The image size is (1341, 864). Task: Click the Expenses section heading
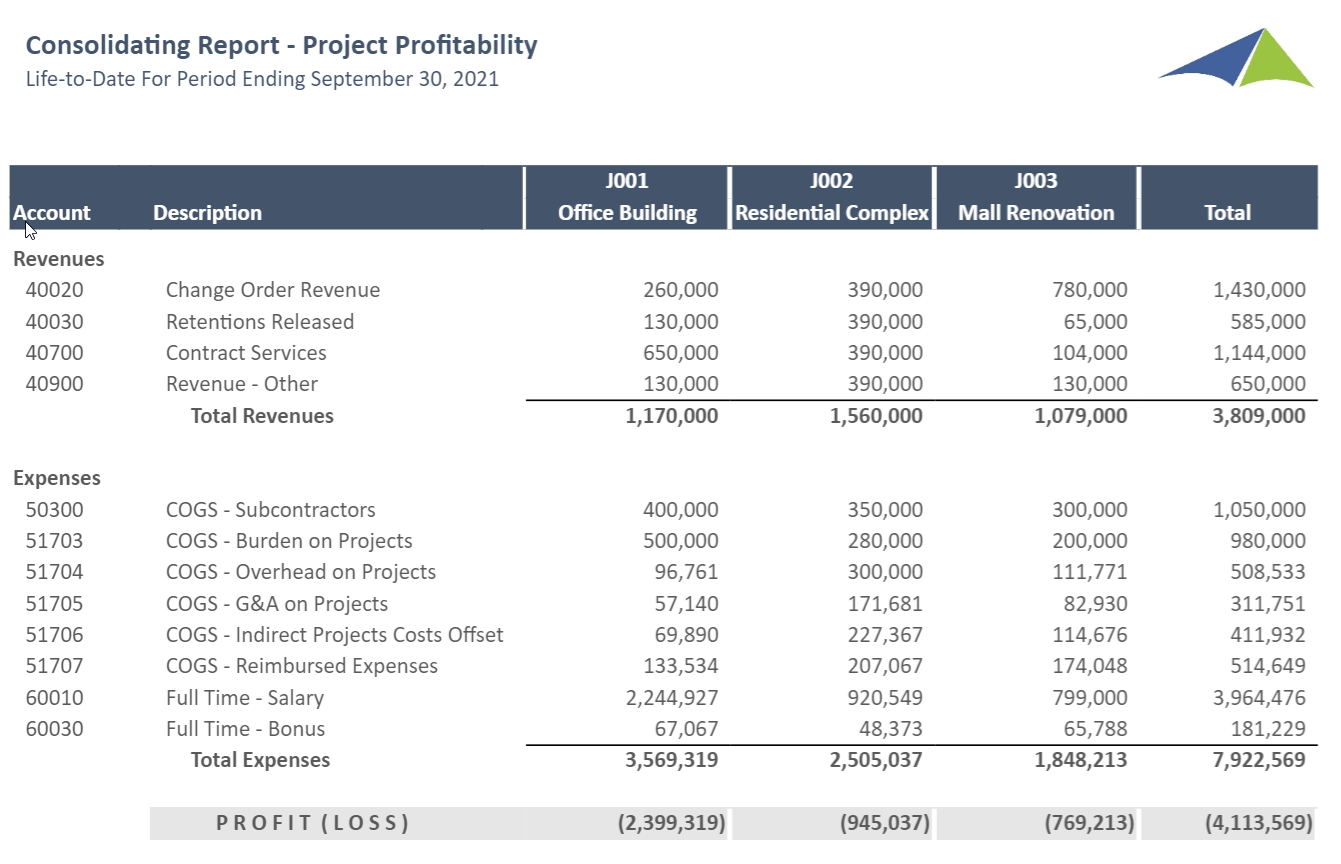point(57,478)
